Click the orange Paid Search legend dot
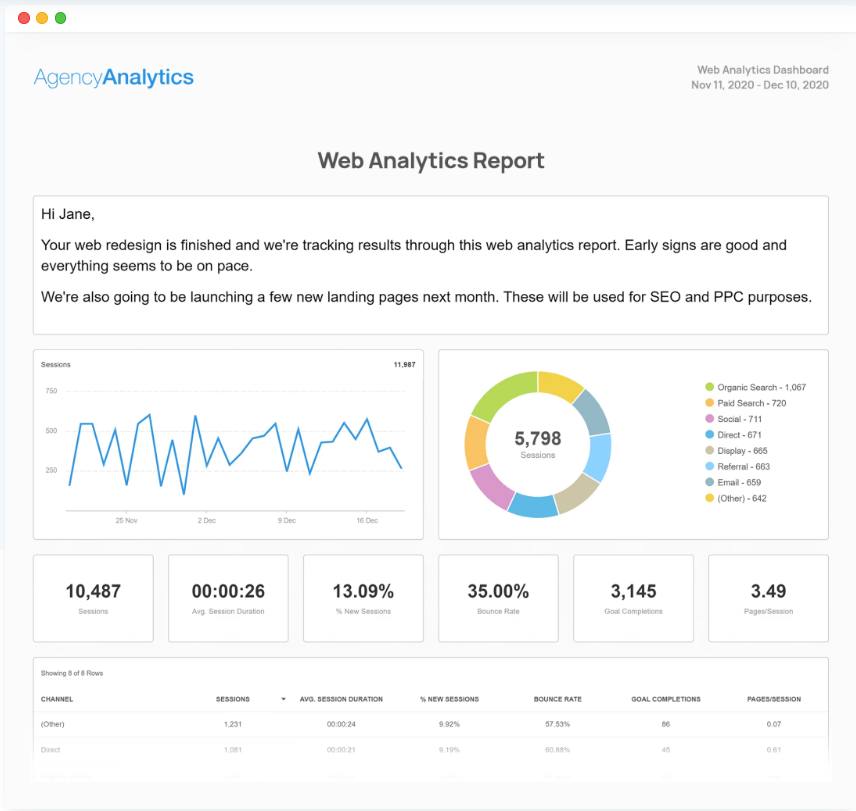The width and height of the screenshot is (856, 811). (710, 403)
